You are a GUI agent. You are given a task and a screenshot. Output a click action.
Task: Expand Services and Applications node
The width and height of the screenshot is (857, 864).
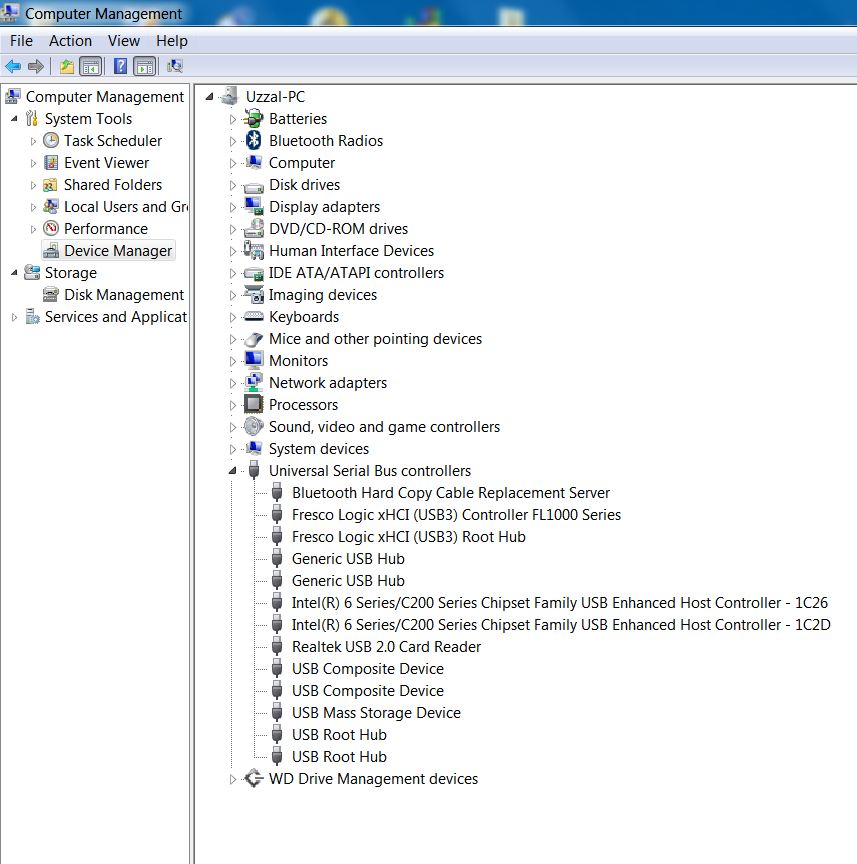[x=14, y=317]
